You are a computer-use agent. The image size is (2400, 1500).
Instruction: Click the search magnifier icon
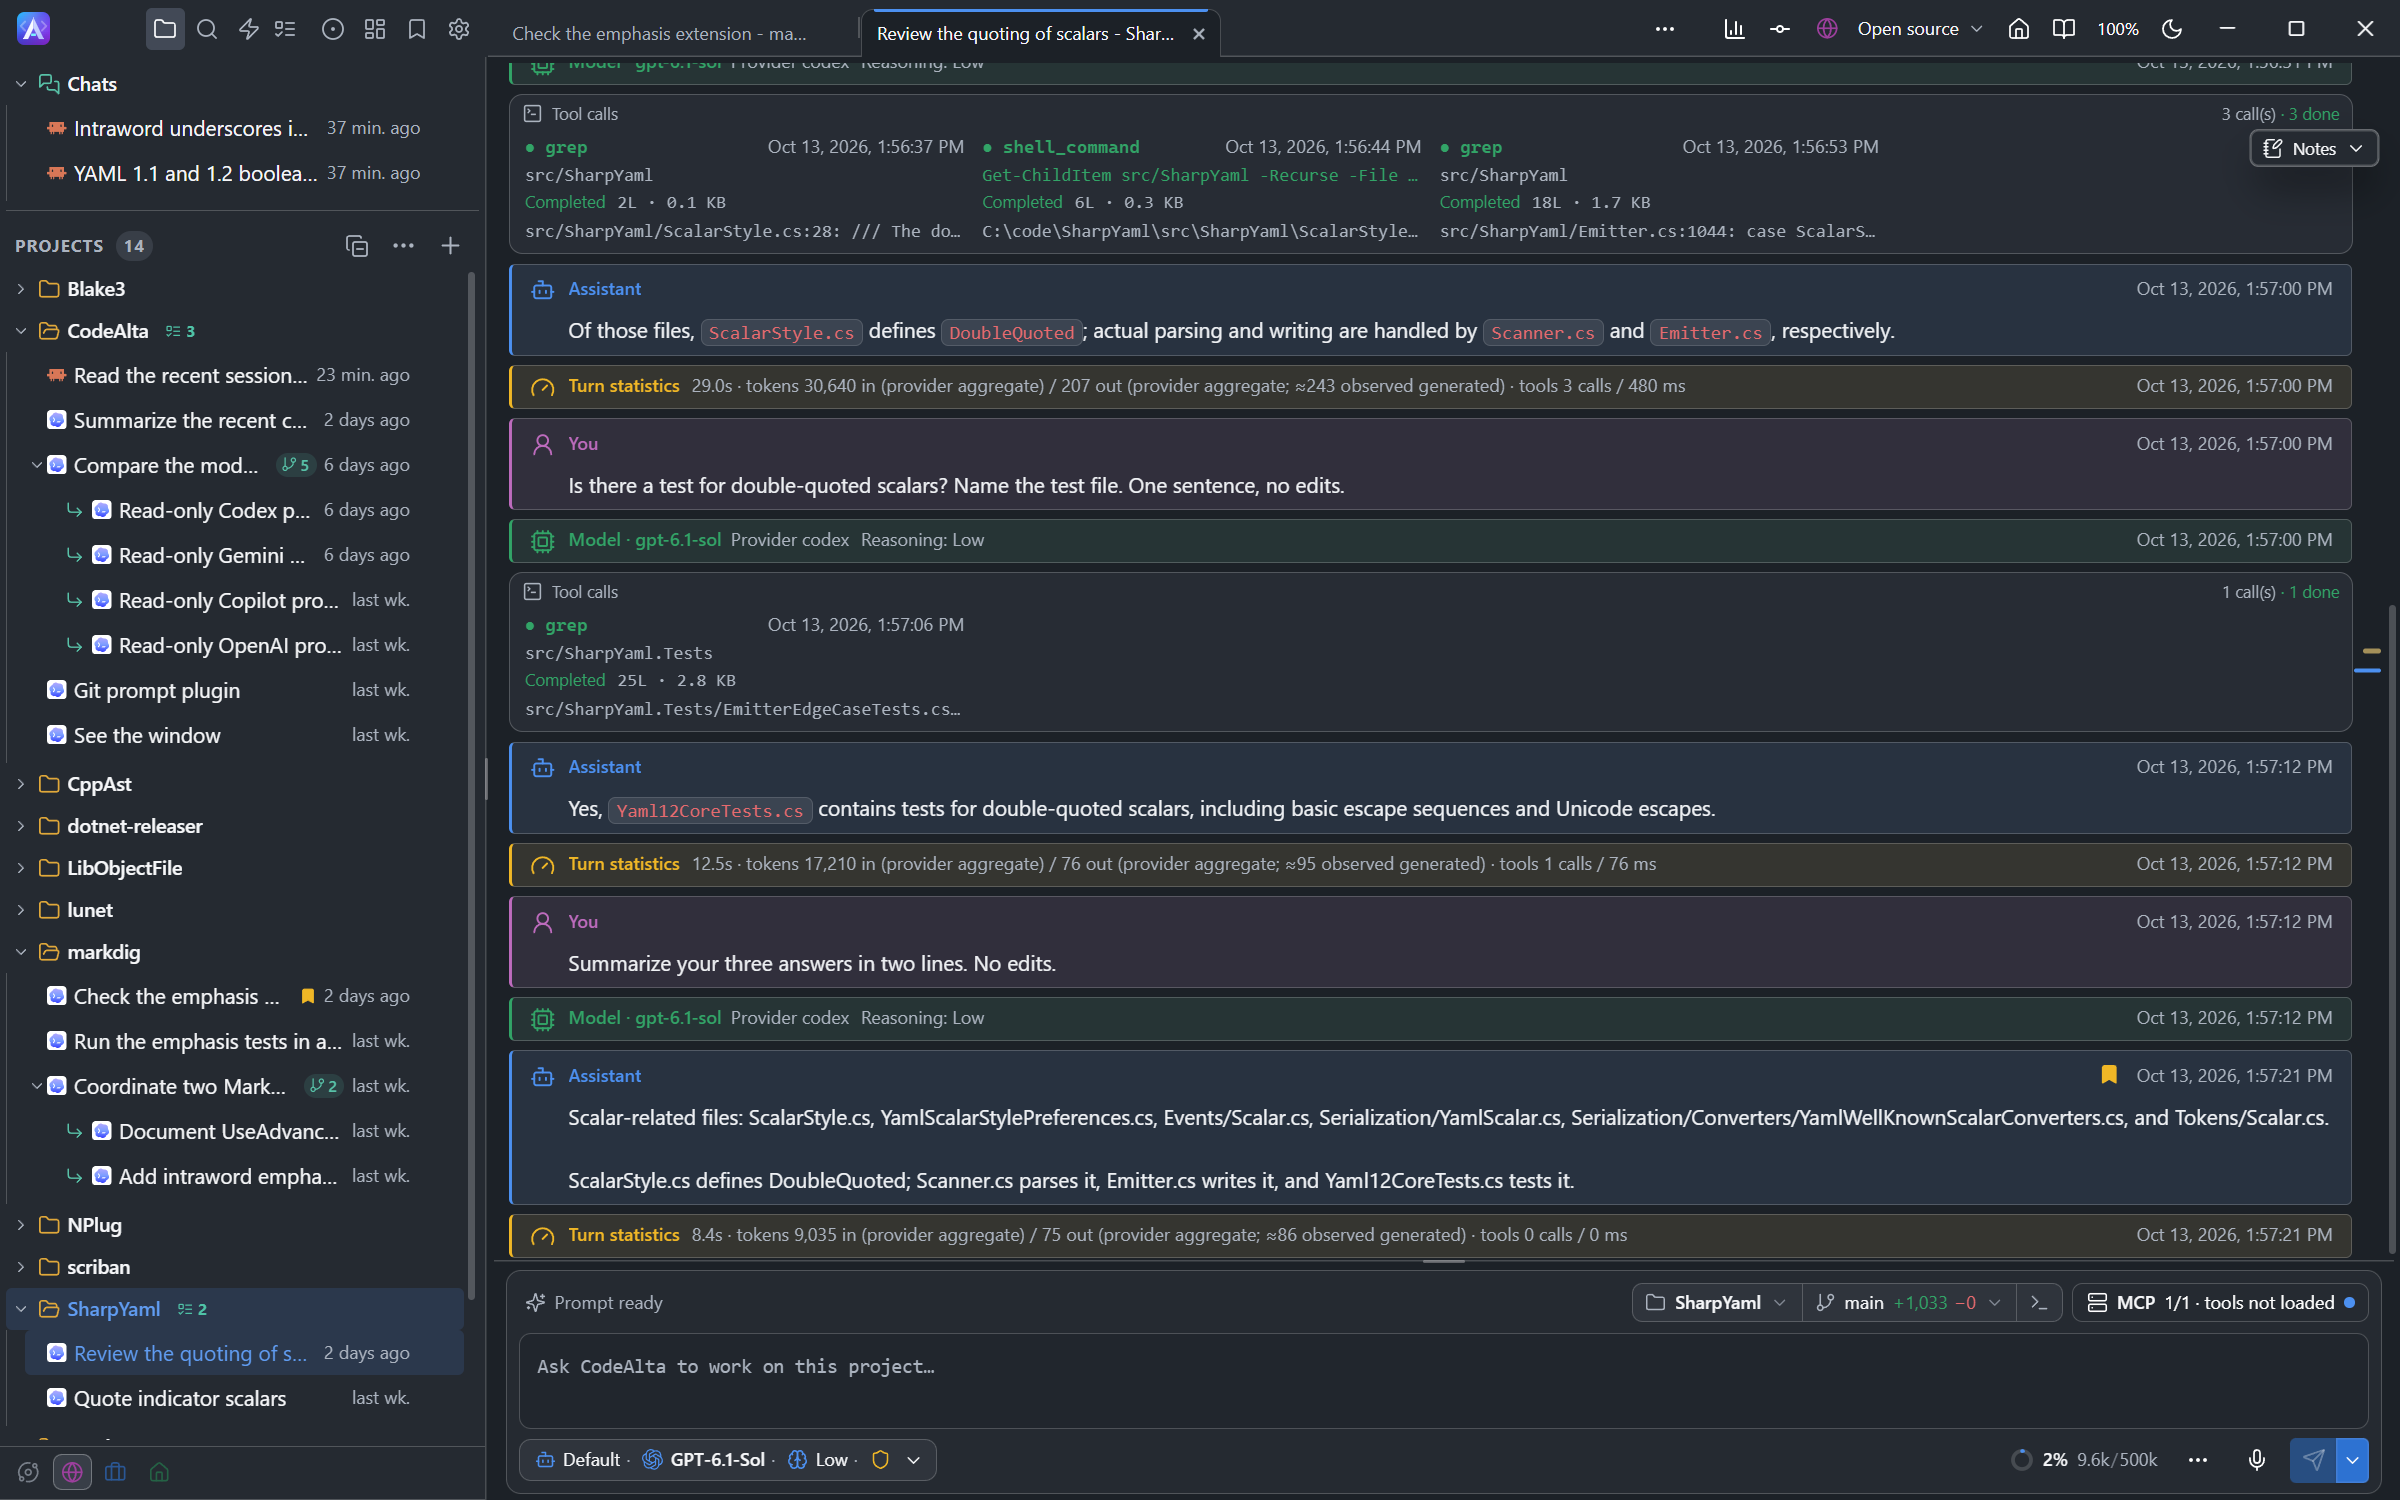tap(207, 29)
